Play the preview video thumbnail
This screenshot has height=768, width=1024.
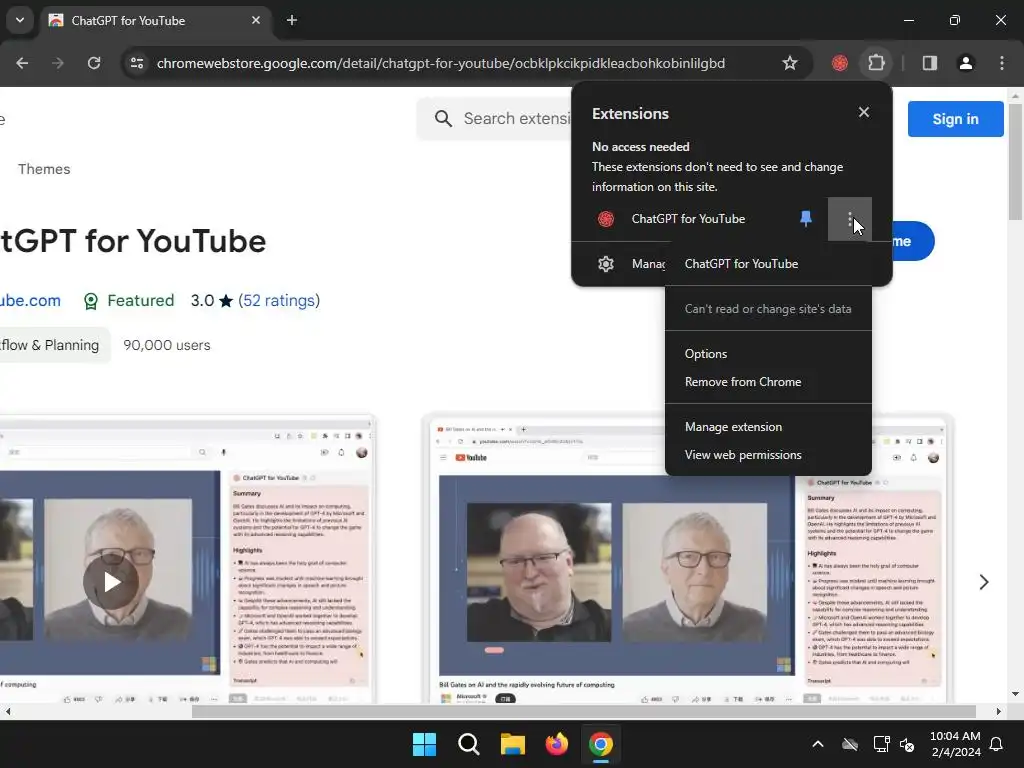(x=111, y=582)
